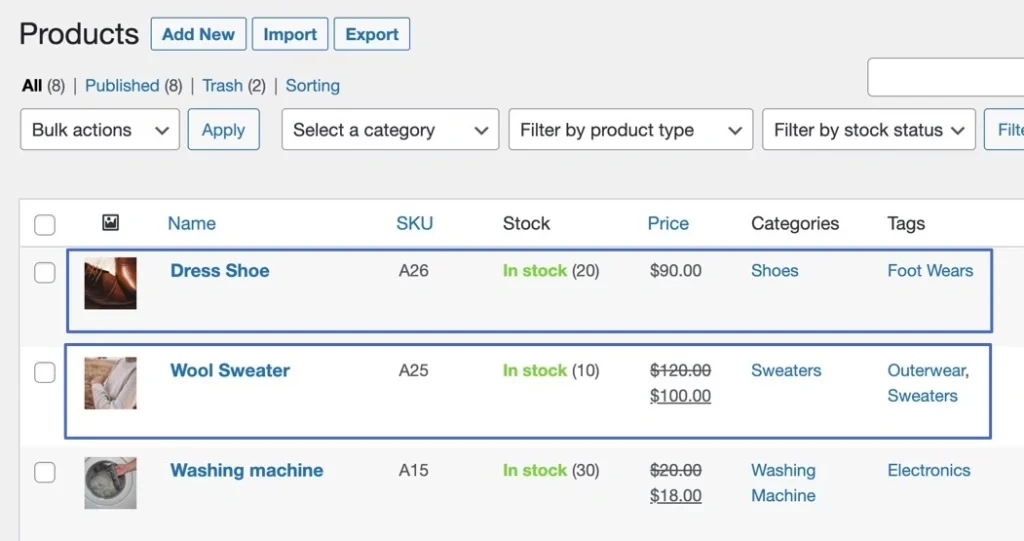Open the Trash products view
1024x541 pixels.
tap(222, 86)
